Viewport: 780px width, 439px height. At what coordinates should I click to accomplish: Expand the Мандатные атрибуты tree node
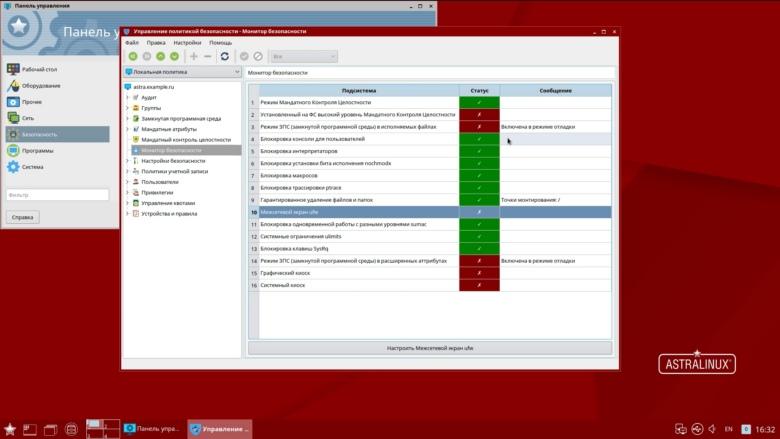[127, 129]
